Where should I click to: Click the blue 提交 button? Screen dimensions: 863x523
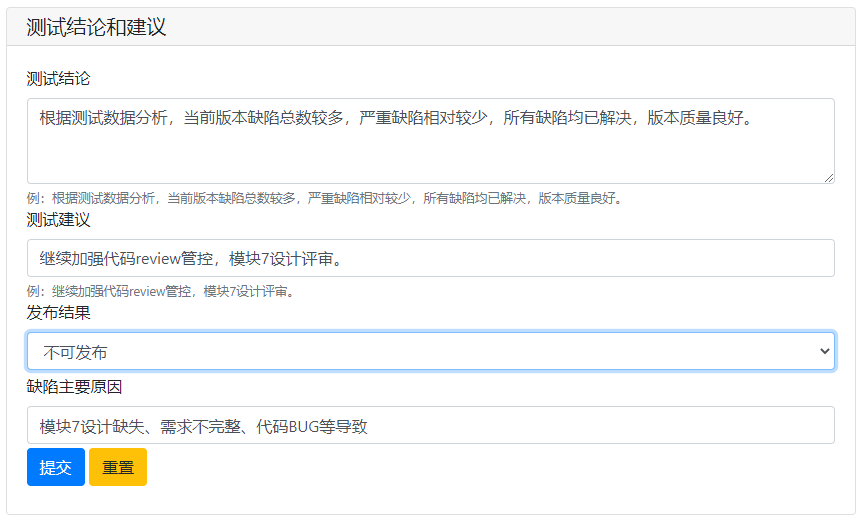click(x=55, y=467)
